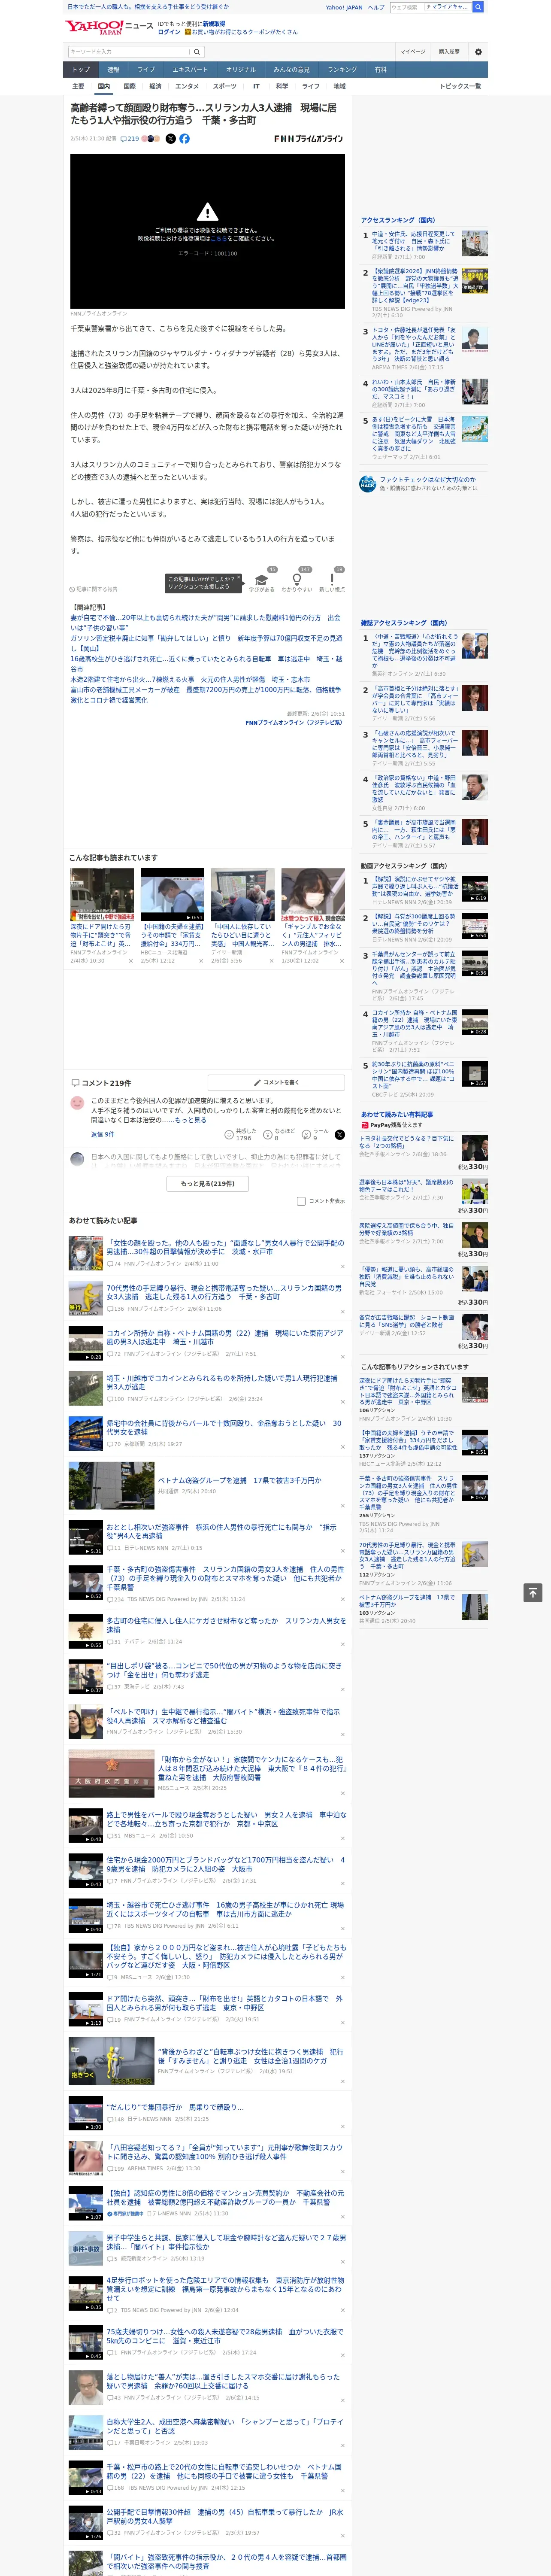Screen dimensions: 551x2576
Task: Click the マイページ link
Action: (x=413, y=52)
